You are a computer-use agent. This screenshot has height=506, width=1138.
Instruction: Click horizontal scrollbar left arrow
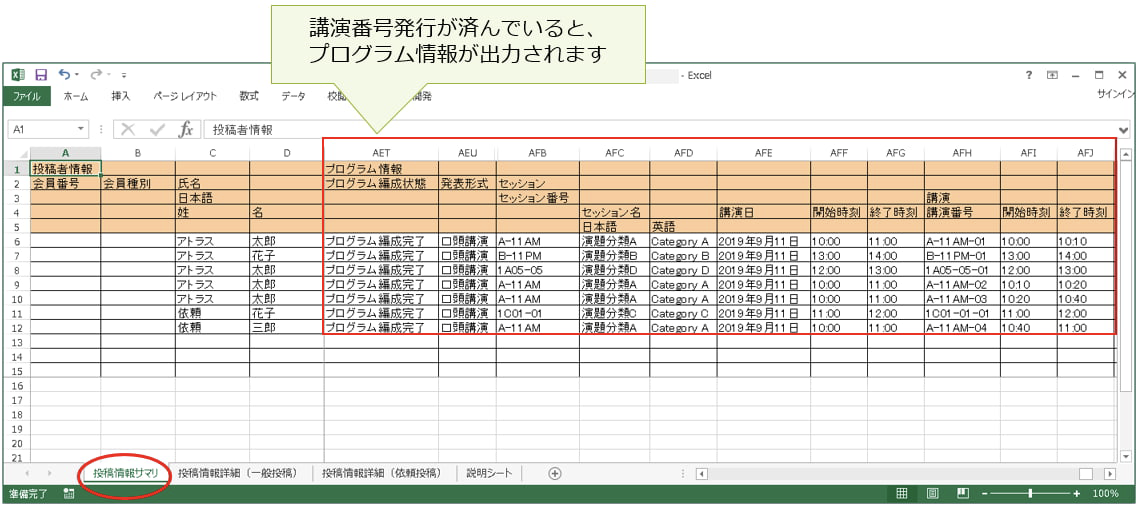pyautogui.click(x=702, y=474)
